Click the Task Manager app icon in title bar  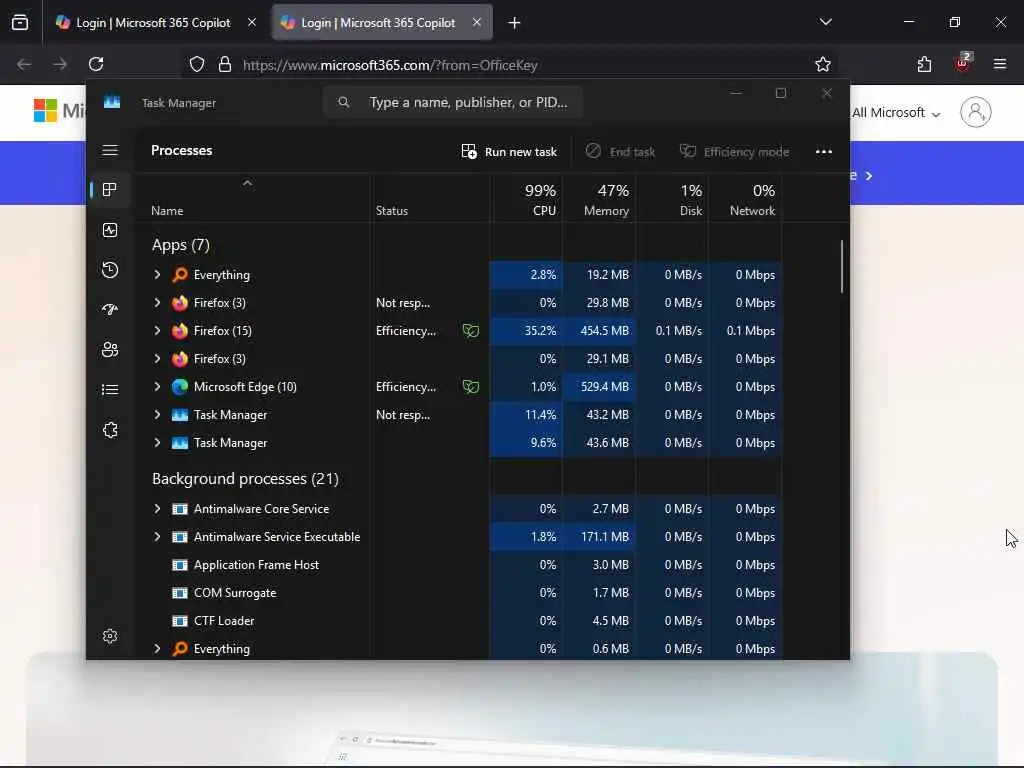click(112, 103)
